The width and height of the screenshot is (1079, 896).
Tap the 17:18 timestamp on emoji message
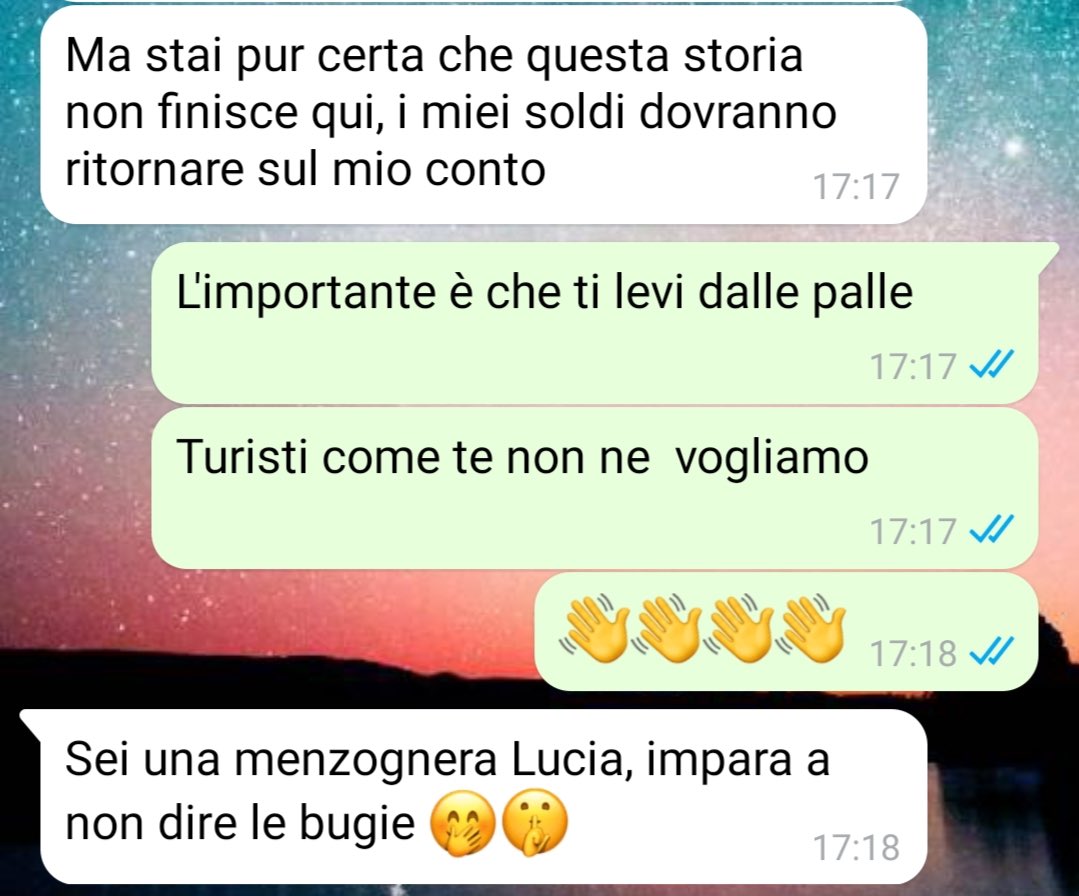click(x=913, y=653)
